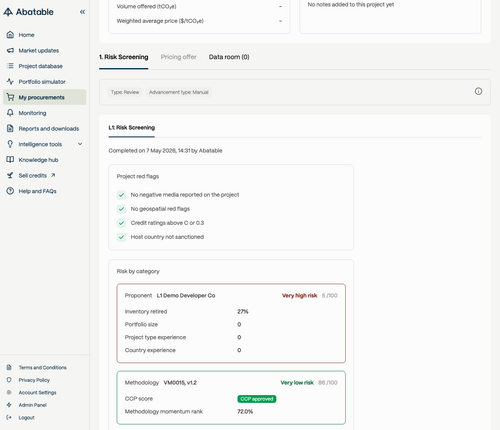This screenshot has height=430, width=500.
Task: Click the 5 /100 proponent score
Action: [329, 295]
